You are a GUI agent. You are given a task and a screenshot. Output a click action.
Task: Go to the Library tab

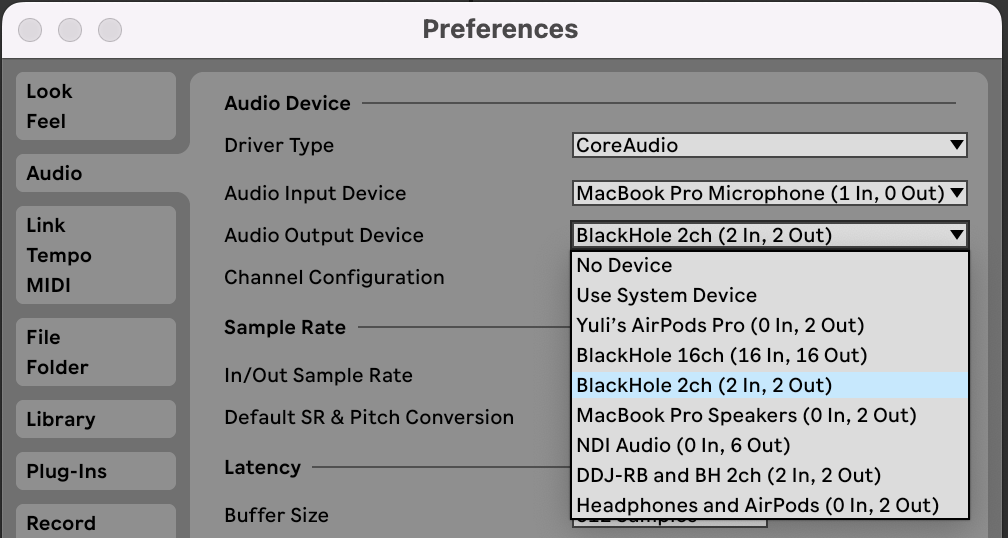click(96, 419)
